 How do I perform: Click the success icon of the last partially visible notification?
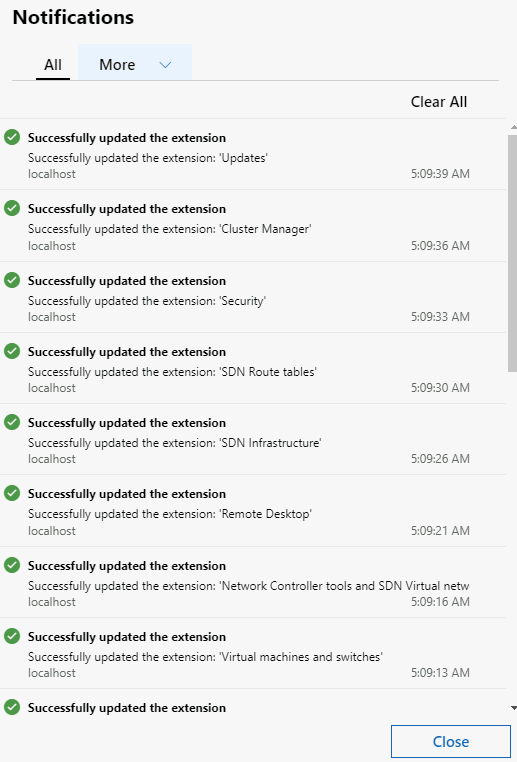[12, 707]
